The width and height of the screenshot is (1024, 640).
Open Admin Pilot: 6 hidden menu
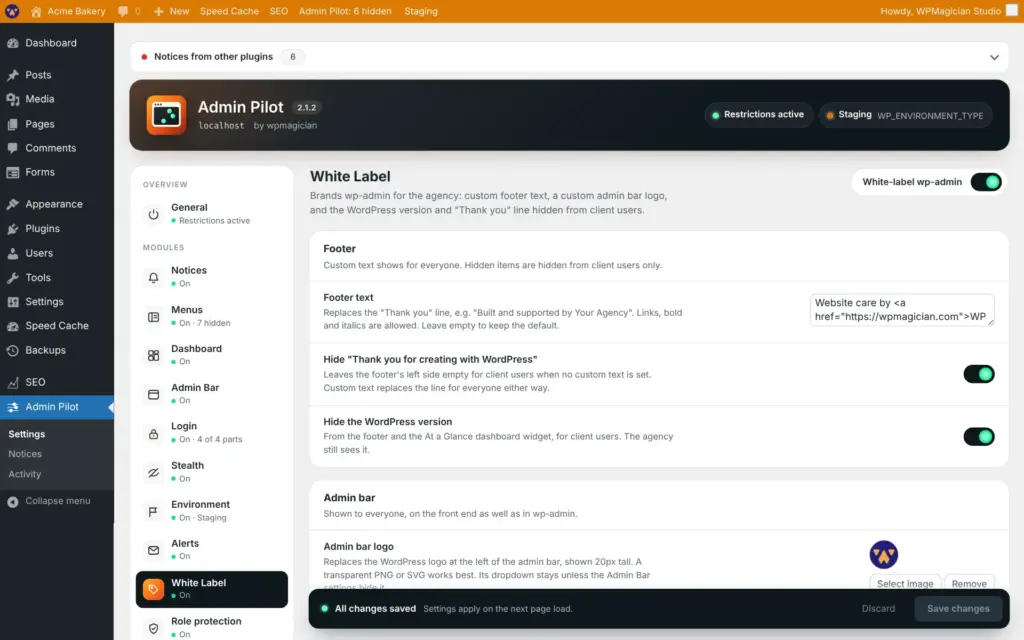pyautogui.click(x=345, y=11)
